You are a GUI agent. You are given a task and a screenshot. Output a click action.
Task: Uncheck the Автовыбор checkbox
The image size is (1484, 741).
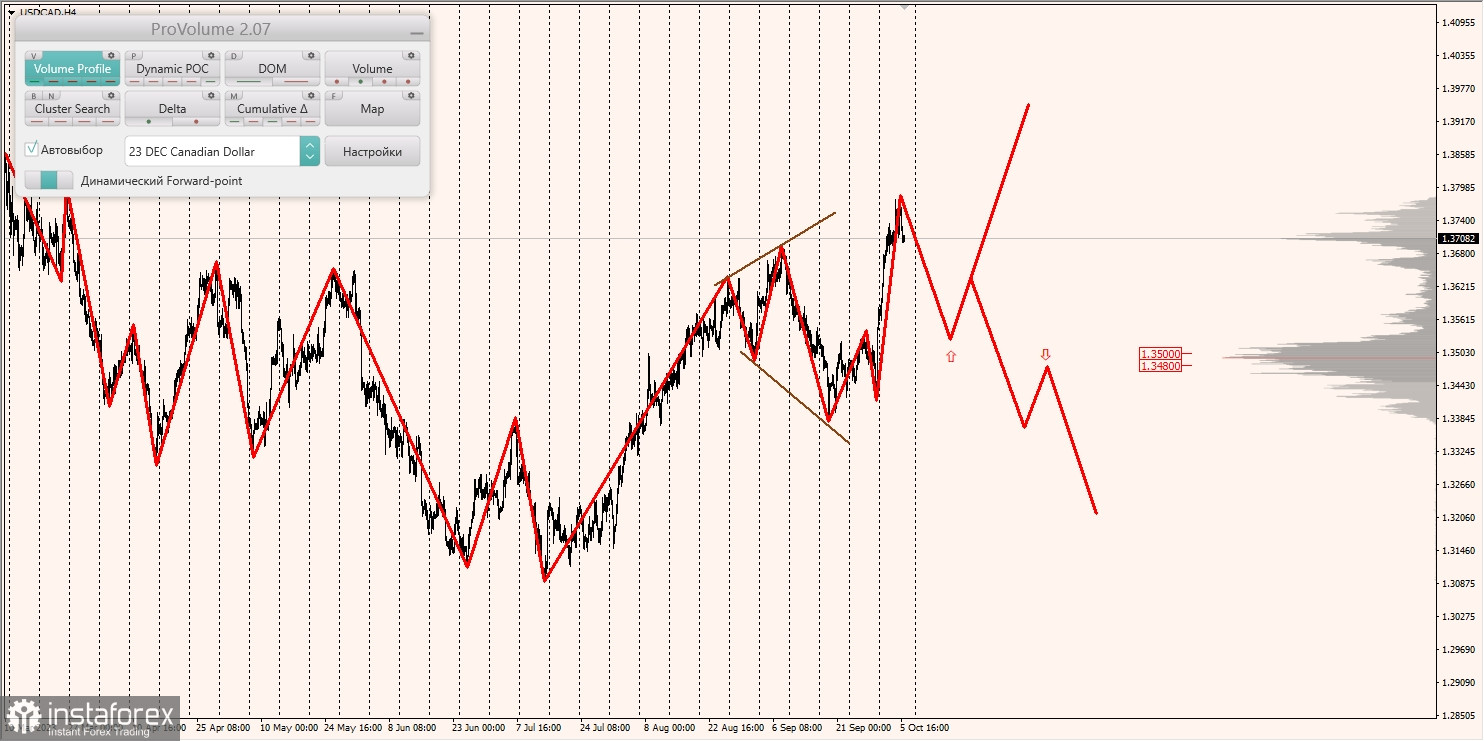(32, 149)
